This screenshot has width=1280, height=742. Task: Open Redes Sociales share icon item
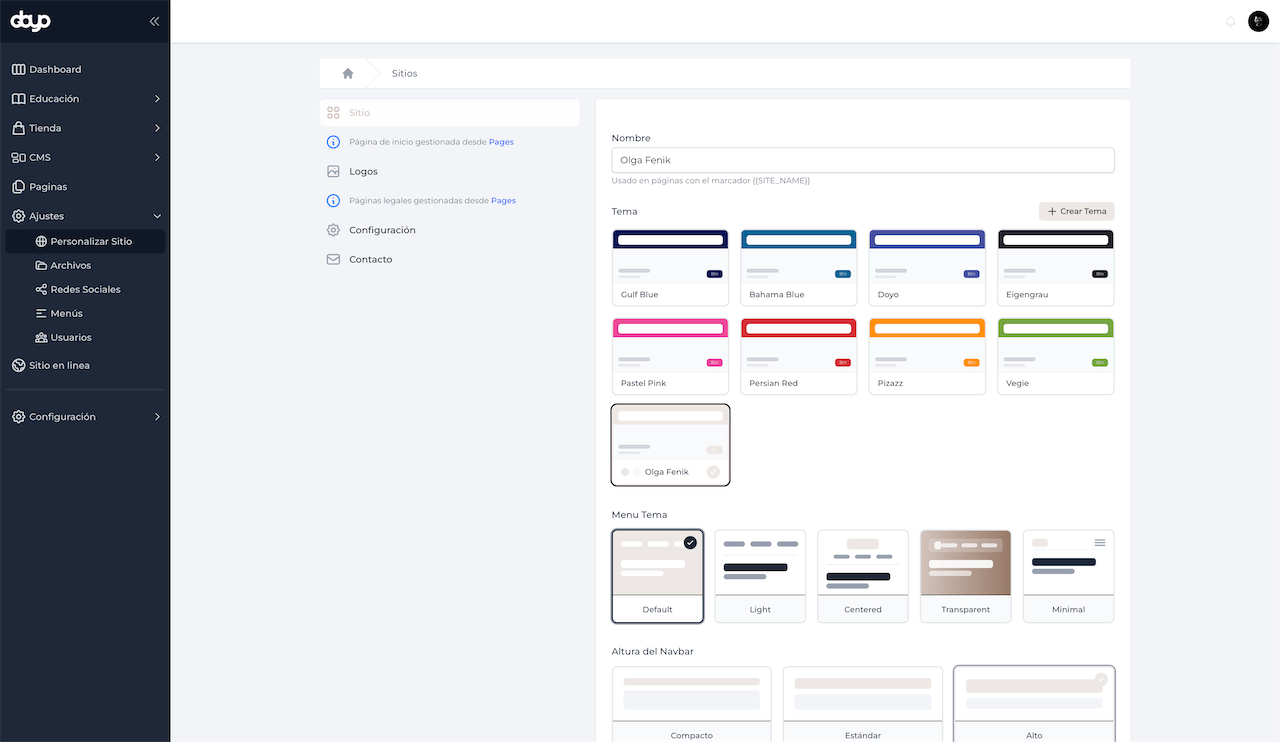pos(41,290)
